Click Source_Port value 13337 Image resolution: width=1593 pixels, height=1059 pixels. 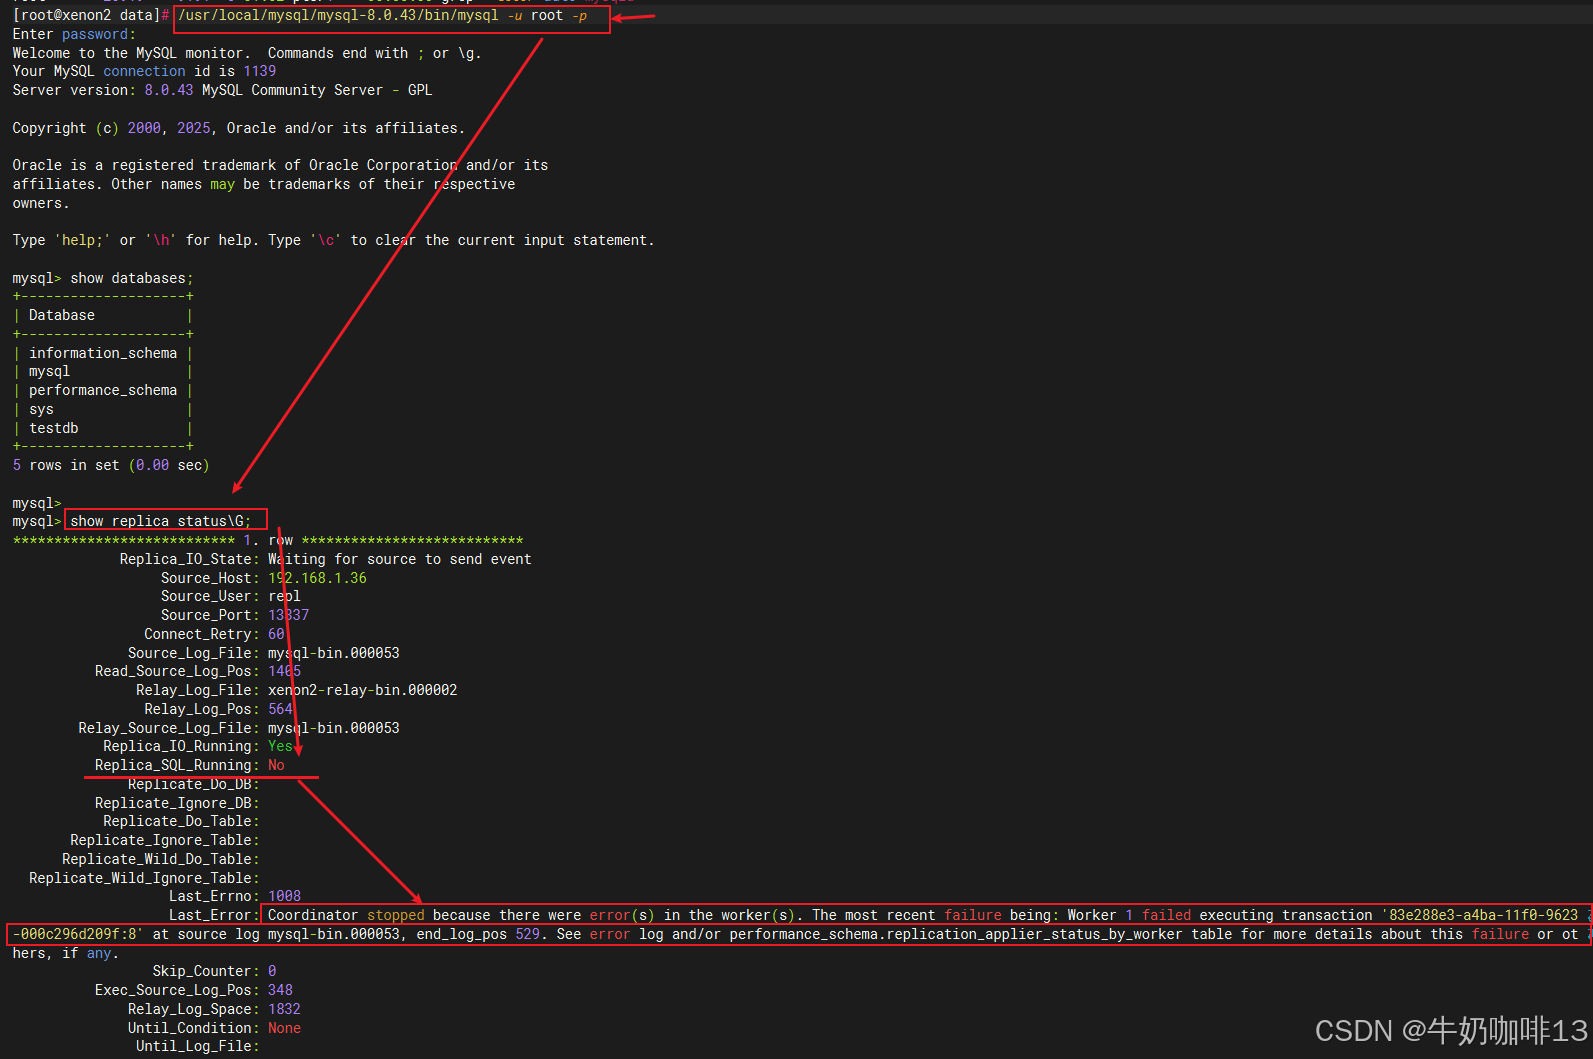(288, 616)
